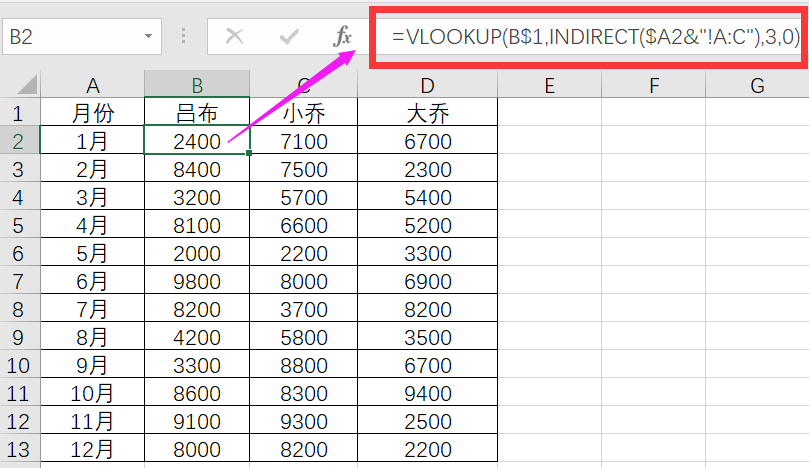
Task: Click cell with value 6600
Action: (303, 225)
